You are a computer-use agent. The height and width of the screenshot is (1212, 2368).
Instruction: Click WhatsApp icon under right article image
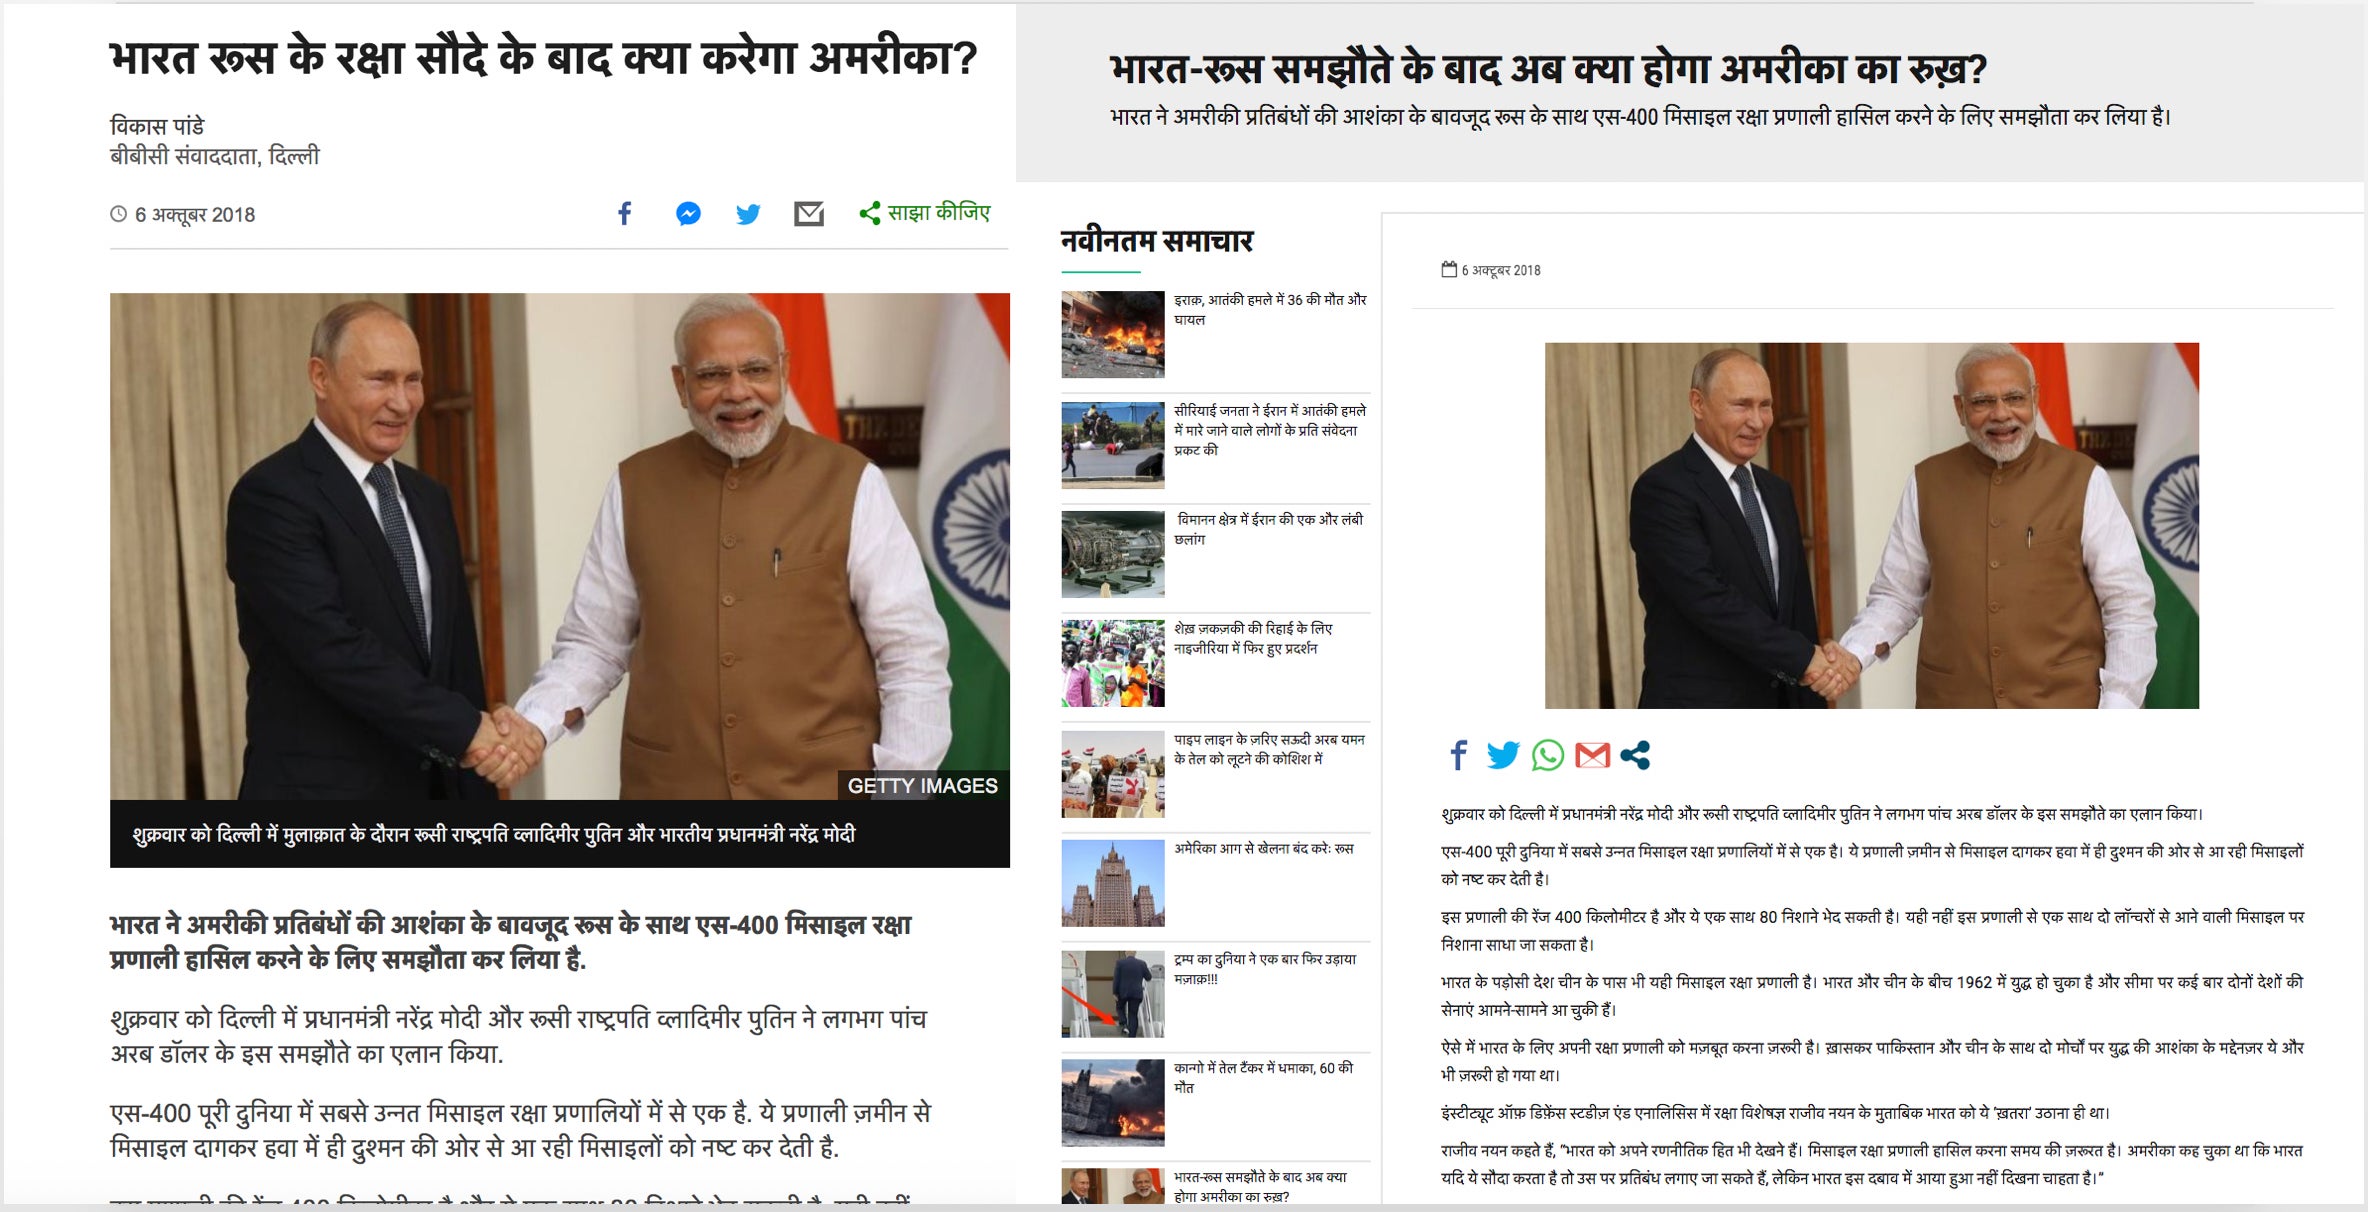point(1548,755)
